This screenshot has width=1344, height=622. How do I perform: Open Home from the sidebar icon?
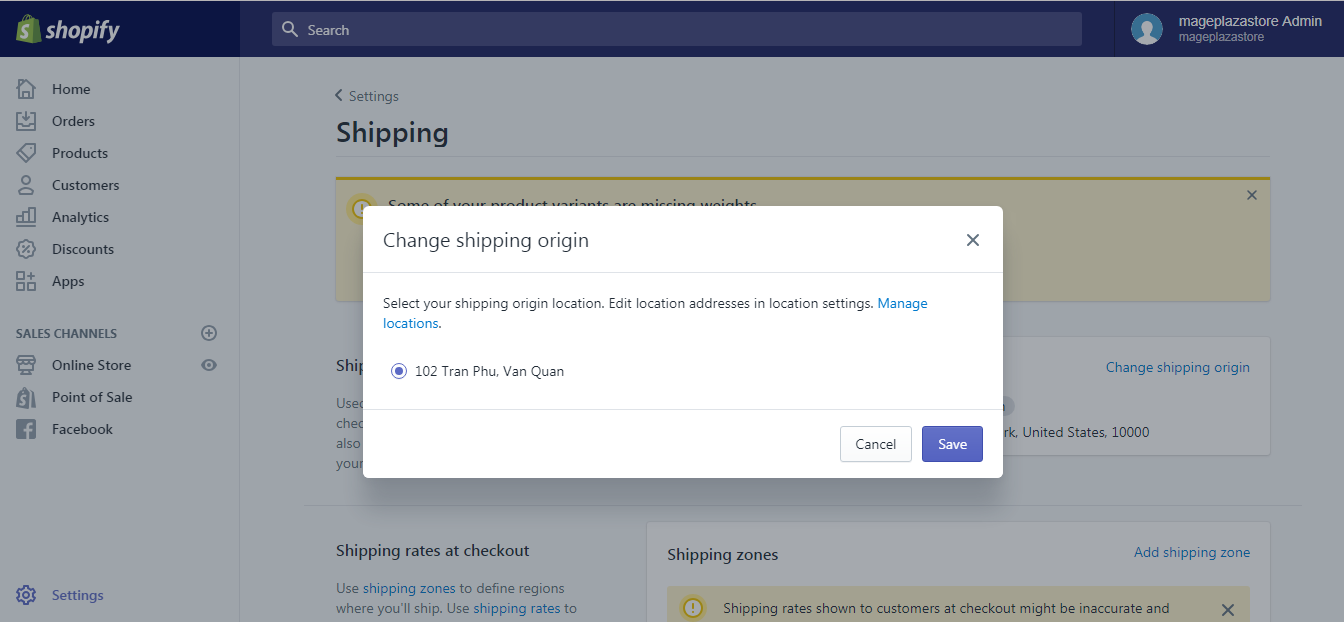pyautogui.click(x=26, y=89)
